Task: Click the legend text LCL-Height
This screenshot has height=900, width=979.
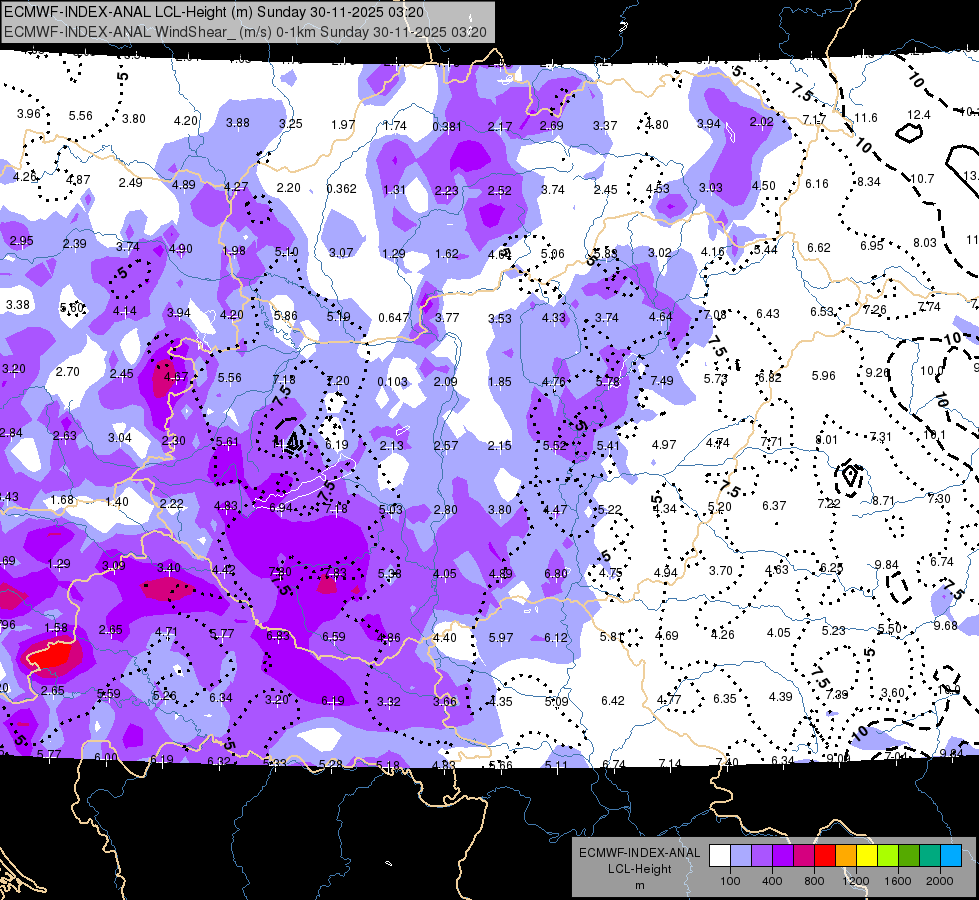Action: pos(639,869)
